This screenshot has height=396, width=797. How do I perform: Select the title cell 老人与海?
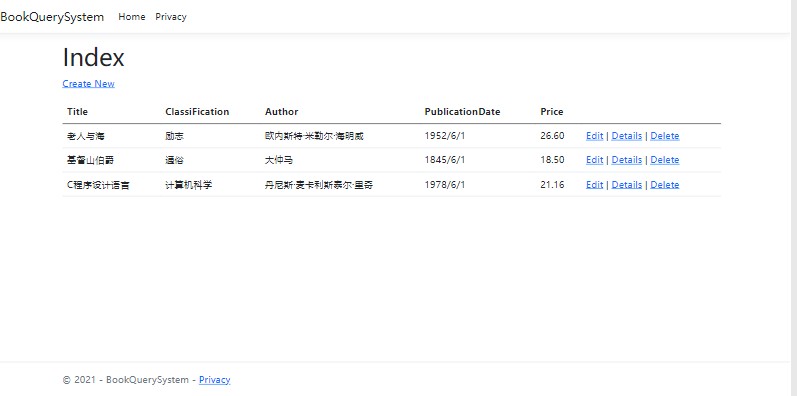[85, 136]
